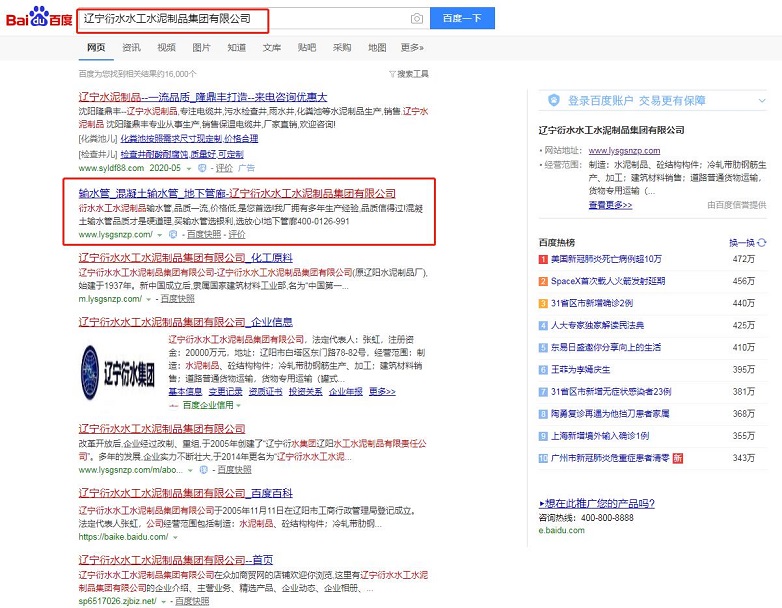Click 查看更多>> in company card
This screenshot has height=608, width=782.
(x=610, y=205)
